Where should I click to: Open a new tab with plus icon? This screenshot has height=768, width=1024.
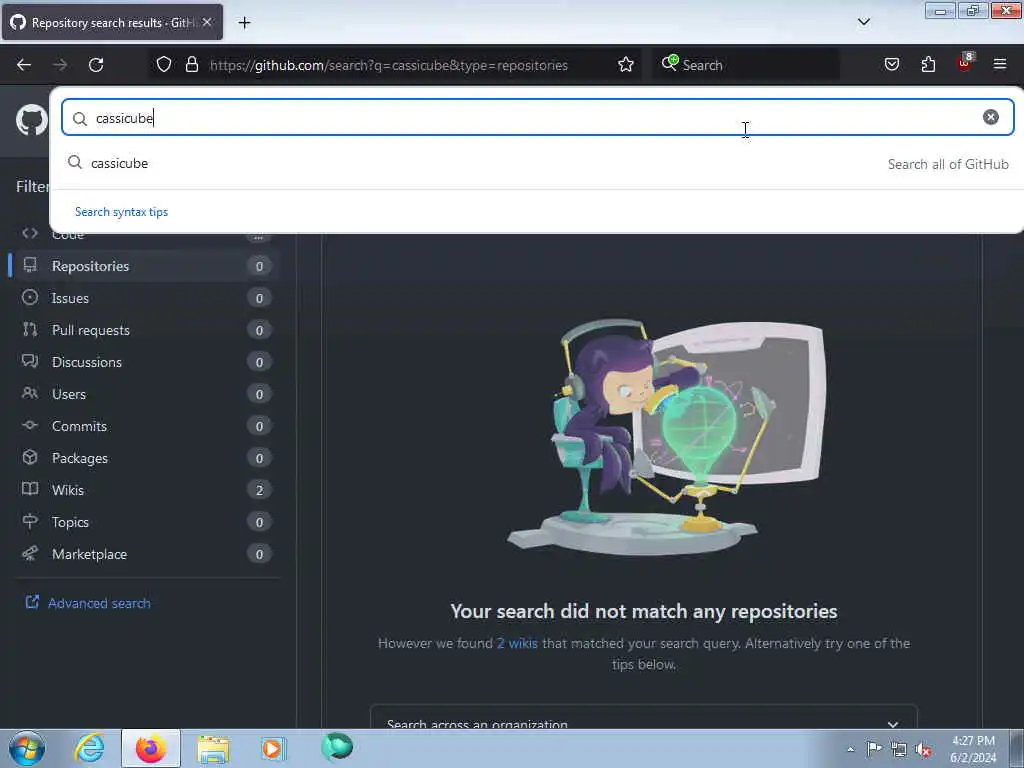(244, 23)
